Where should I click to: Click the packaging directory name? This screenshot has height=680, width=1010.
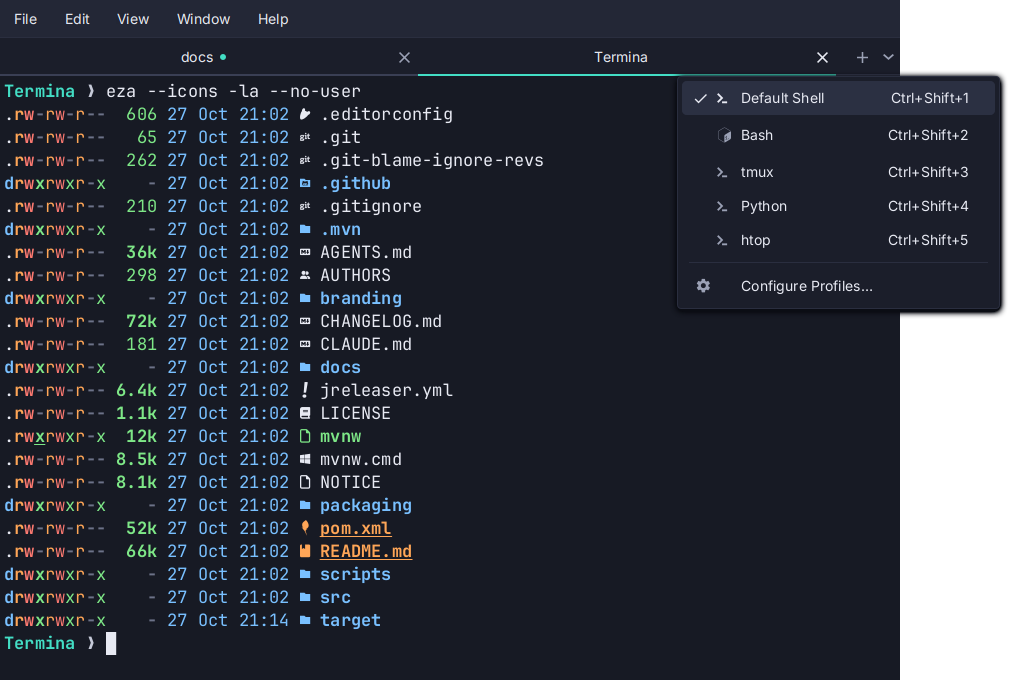366,505
